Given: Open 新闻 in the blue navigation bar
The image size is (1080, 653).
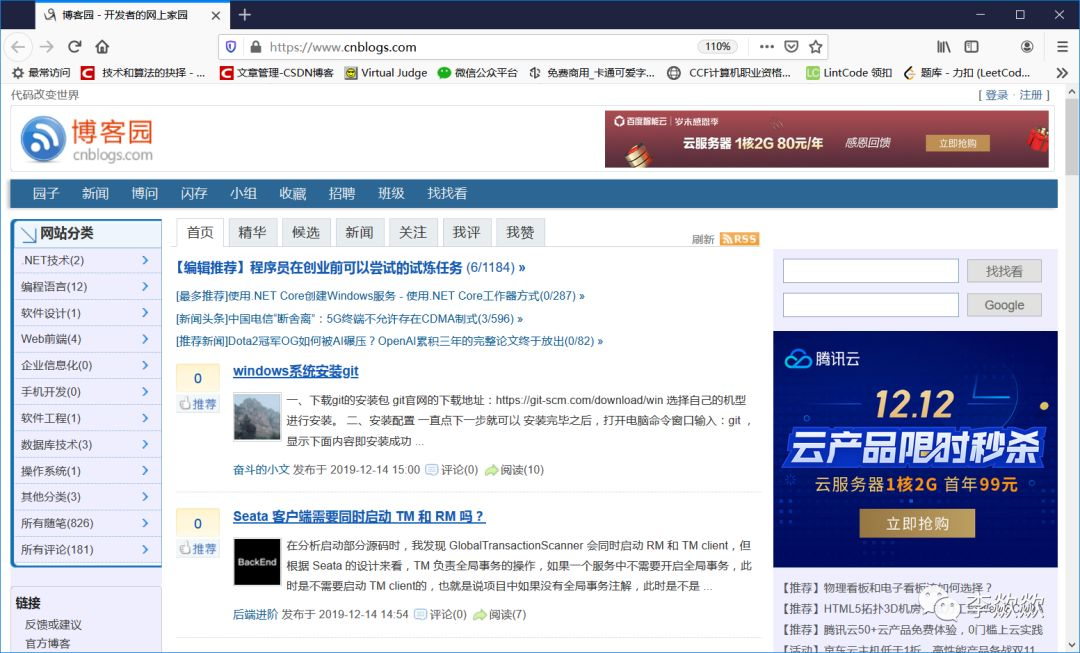Looking at the screenshot, I should point(95,194).
